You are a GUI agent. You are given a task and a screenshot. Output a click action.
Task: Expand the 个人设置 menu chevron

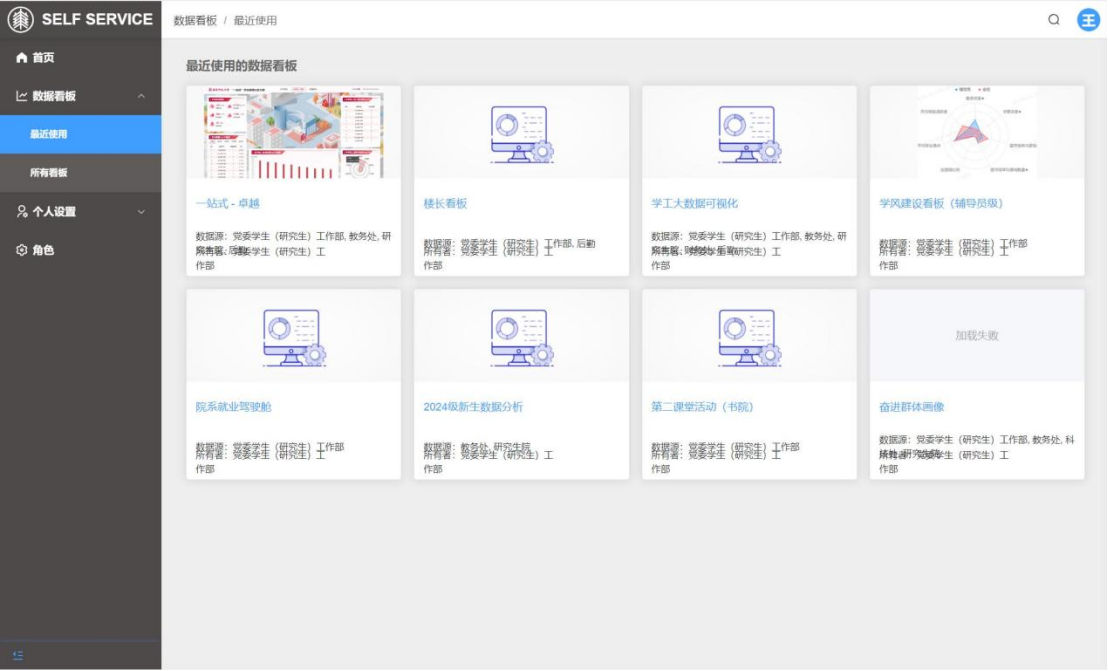point(141,212)
